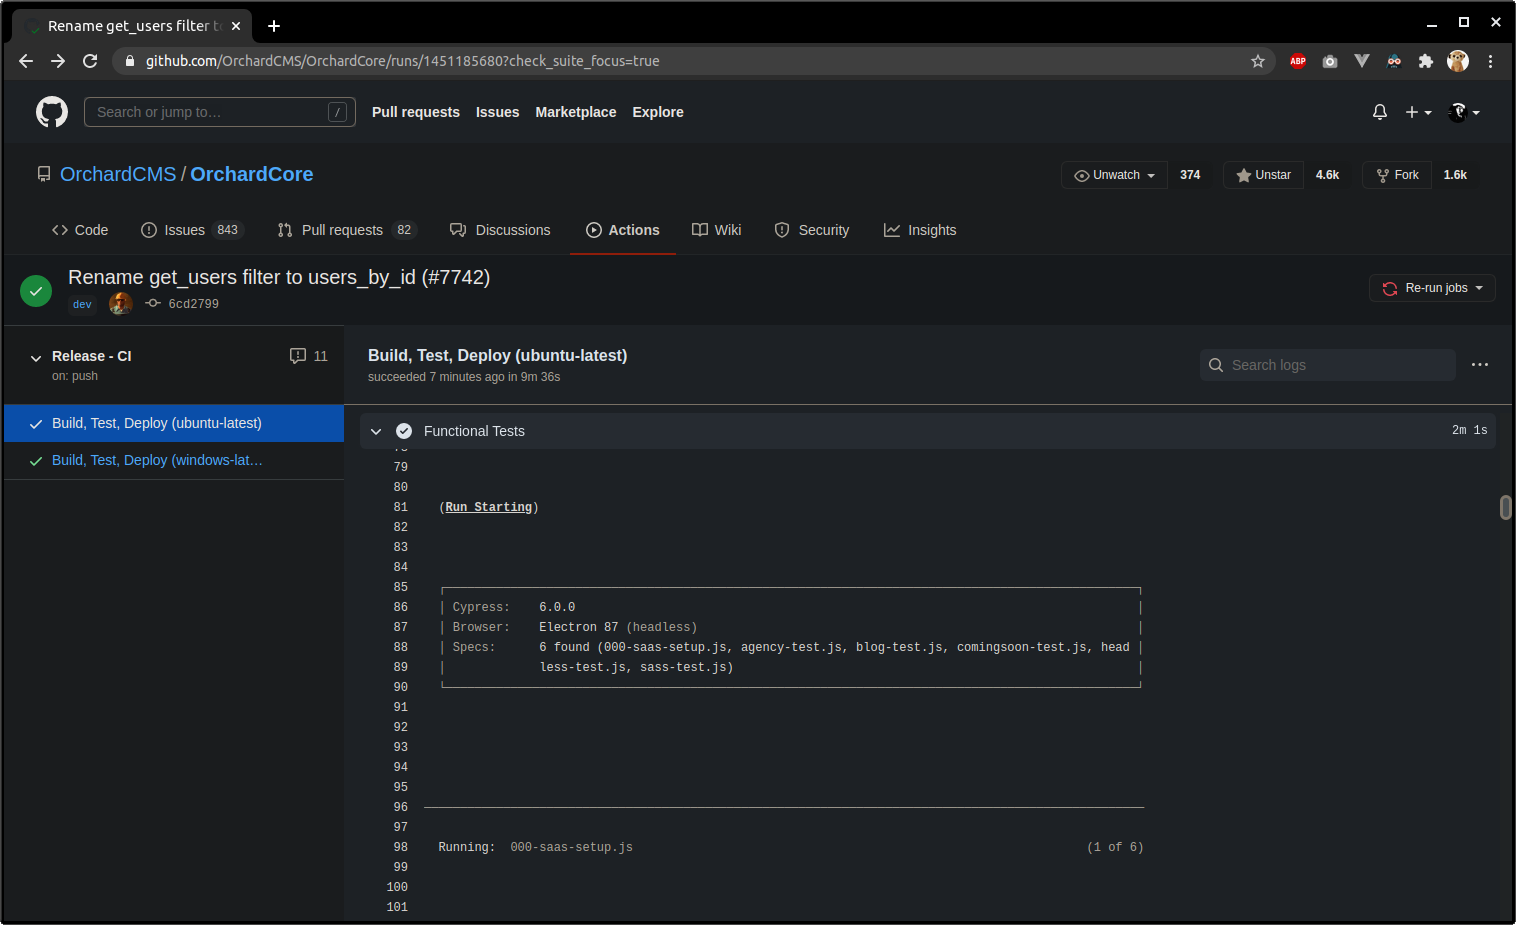Open the Adblock Plus extension icon

(x=1298, y=61)
